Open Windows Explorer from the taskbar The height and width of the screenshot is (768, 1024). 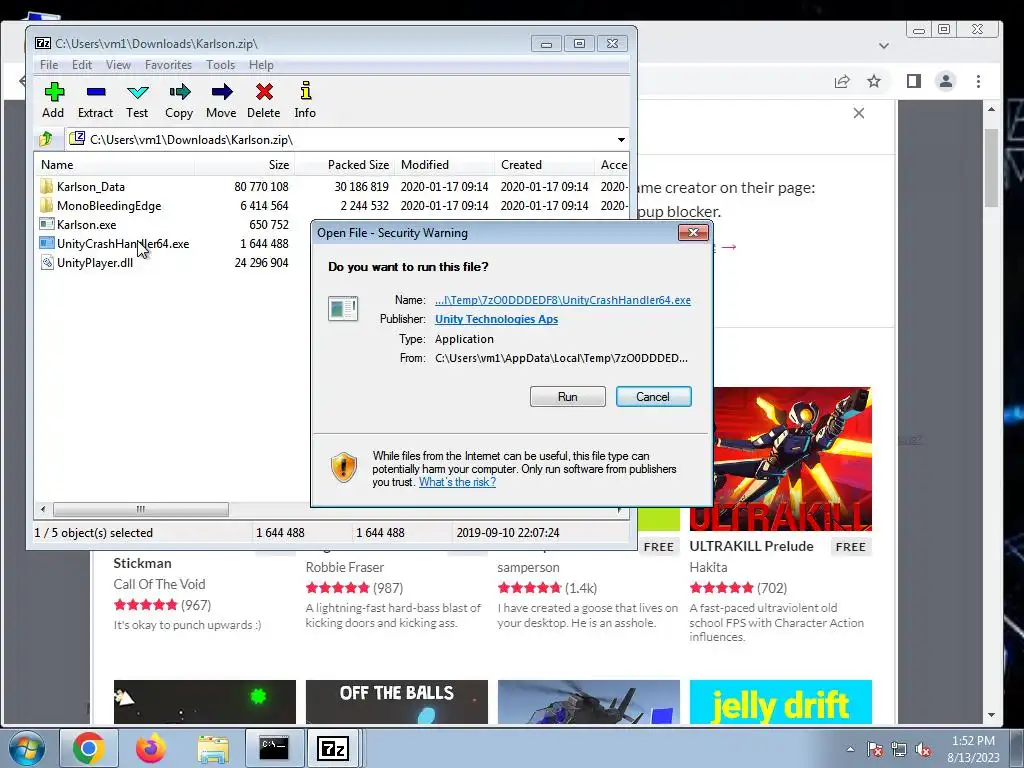[213, 749]
